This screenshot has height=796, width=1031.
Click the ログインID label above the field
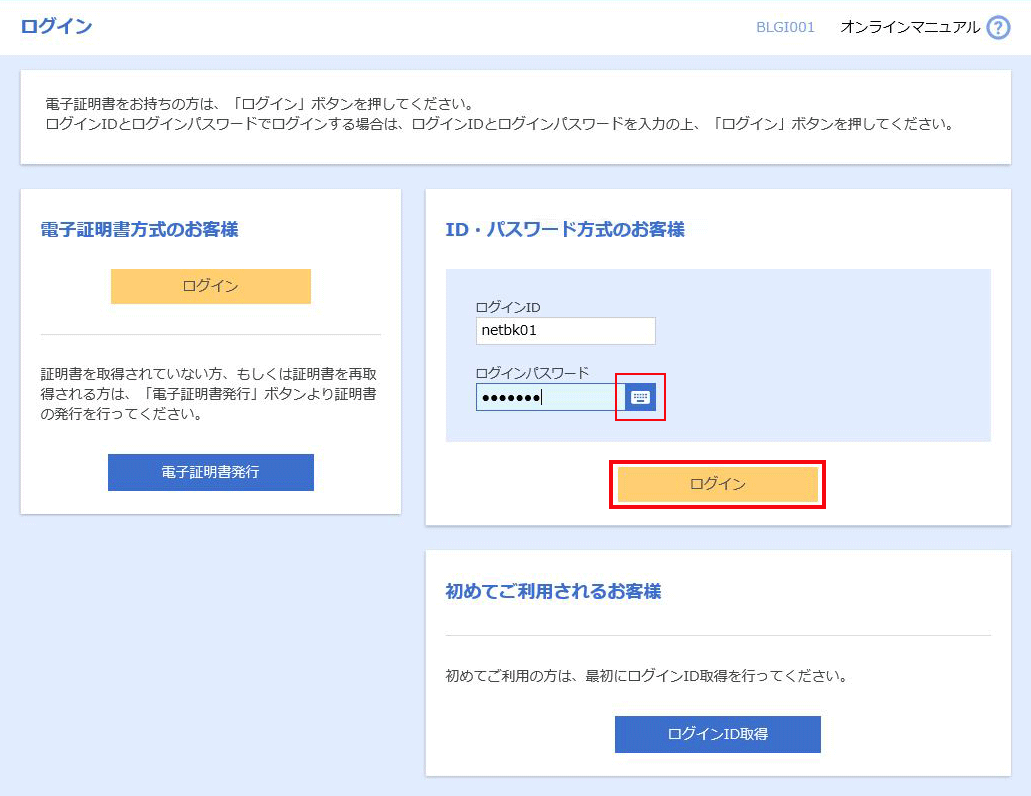click(x=508, y=307)
